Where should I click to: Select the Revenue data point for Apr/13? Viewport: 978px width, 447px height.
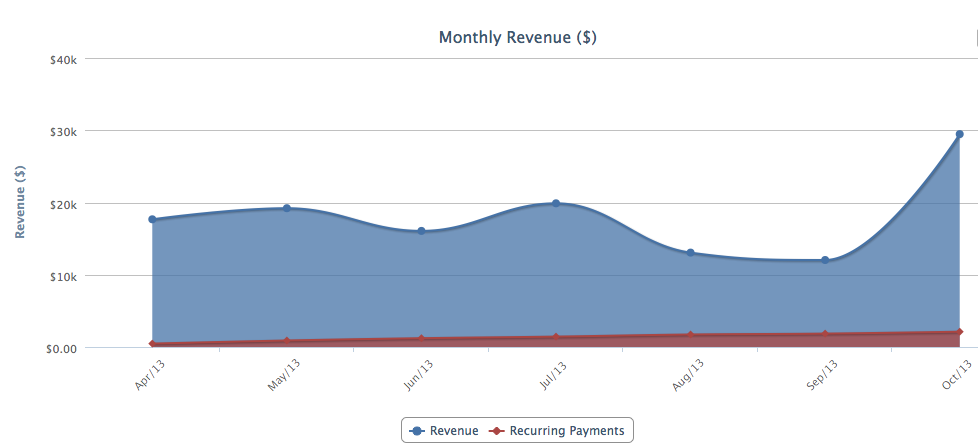[152, 219]
